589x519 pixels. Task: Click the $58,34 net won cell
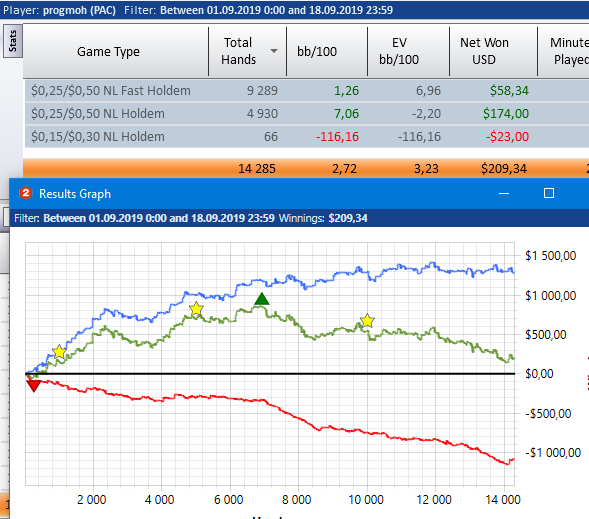click(x=509, y=91)
